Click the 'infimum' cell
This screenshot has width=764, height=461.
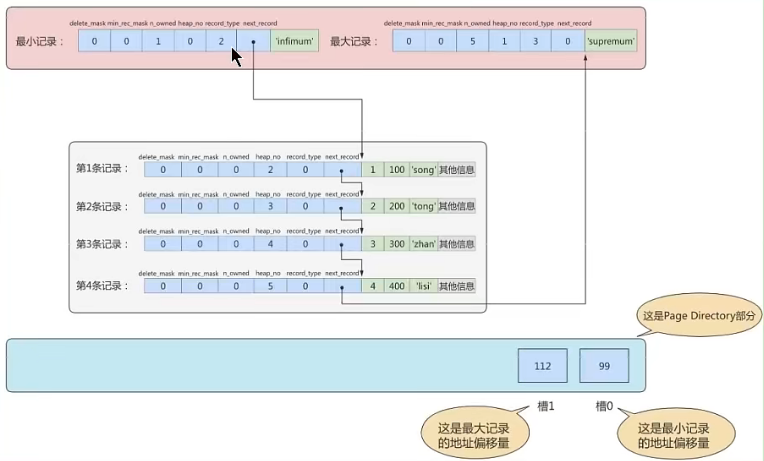[x=294, y=41]
